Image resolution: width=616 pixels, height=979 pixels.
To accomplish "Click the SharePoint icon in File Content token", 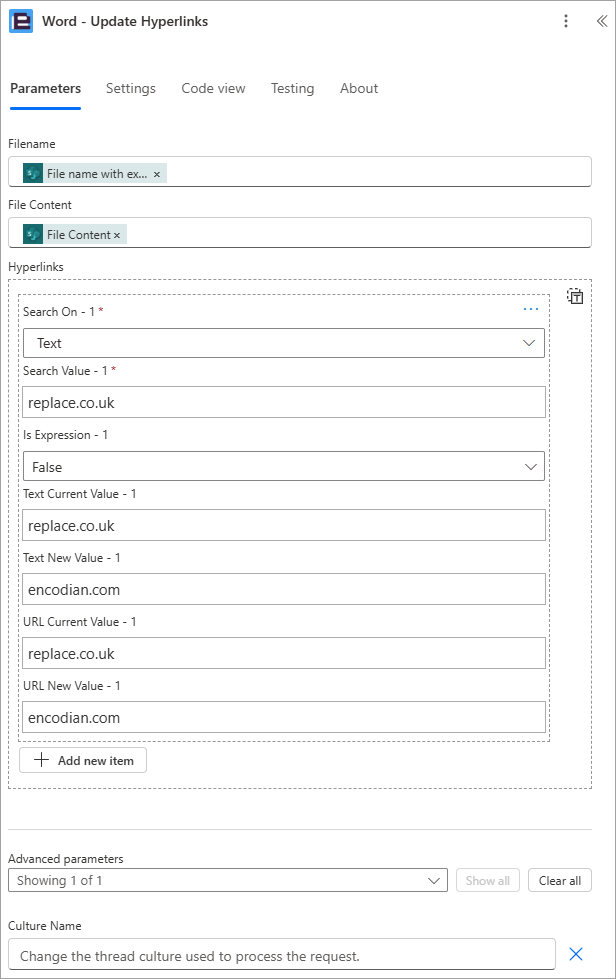I will tap(33, 235).
